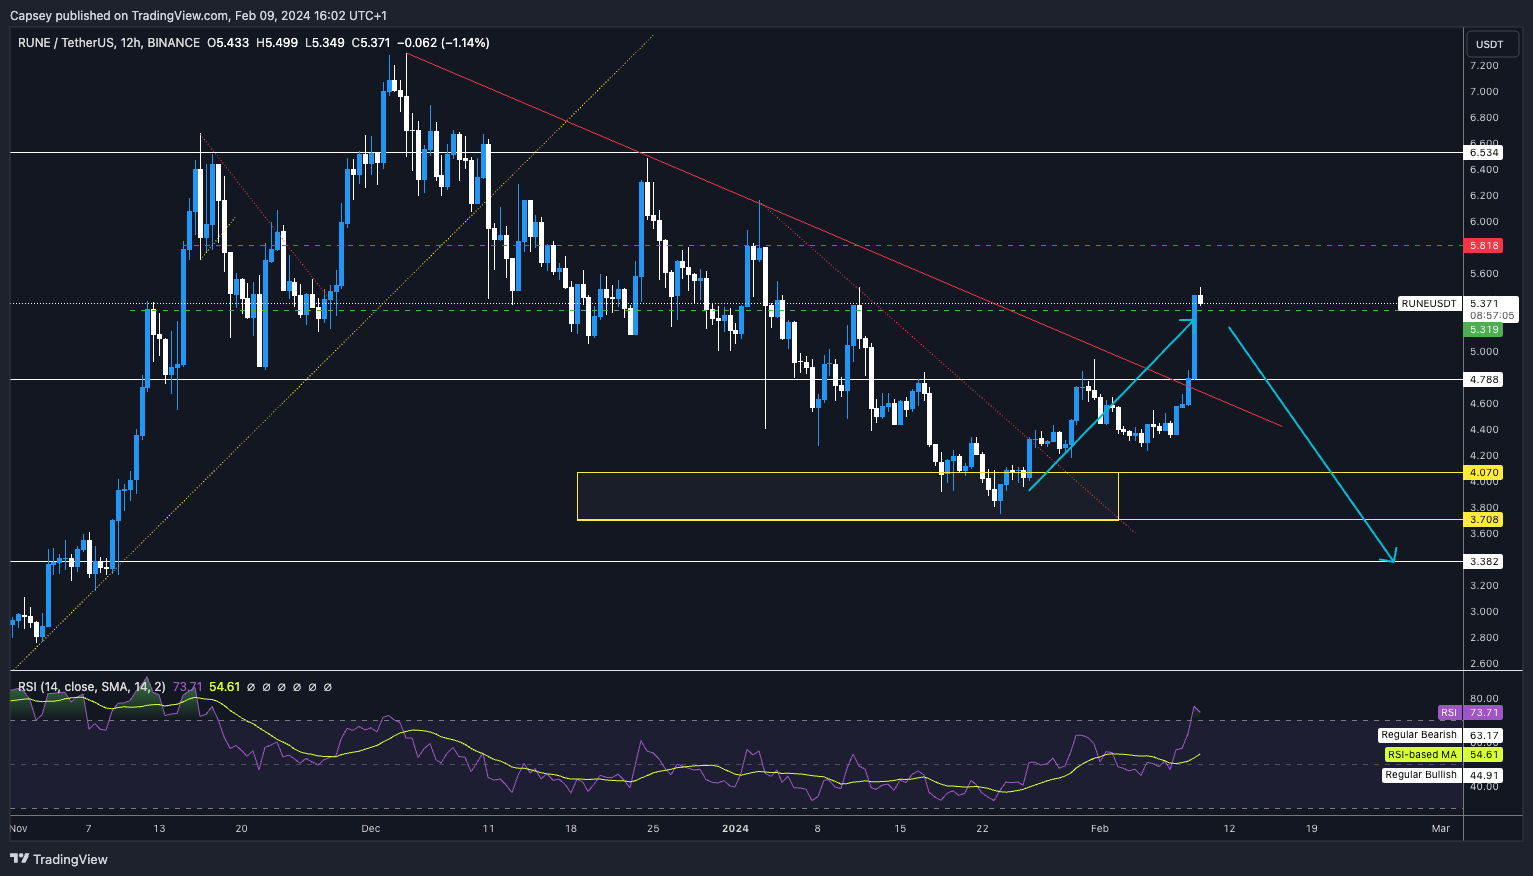This screenshot has height=876, width=1533.
Task: Select the RUNEUSDT price label
Action: coord(1429,303)
